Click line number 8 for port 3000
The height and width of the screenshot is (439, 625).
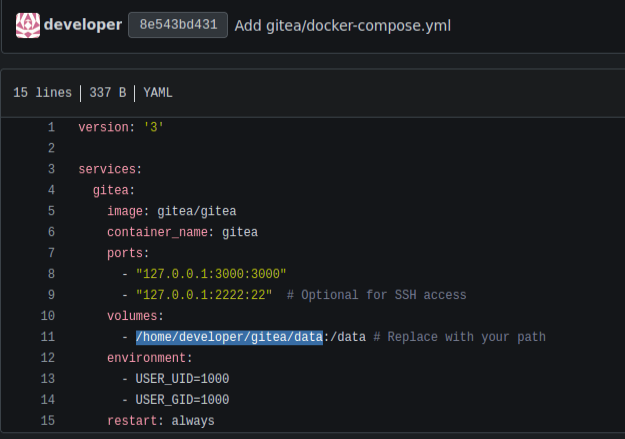click(x=50, y=274)
